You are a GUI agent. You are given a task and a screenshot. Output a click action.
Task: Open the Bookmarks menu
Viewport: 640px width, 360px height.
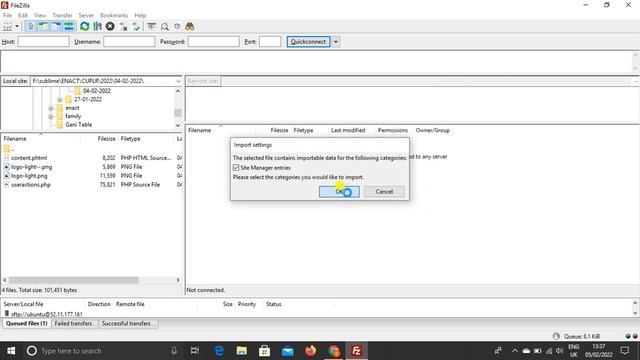click(114, 15)
